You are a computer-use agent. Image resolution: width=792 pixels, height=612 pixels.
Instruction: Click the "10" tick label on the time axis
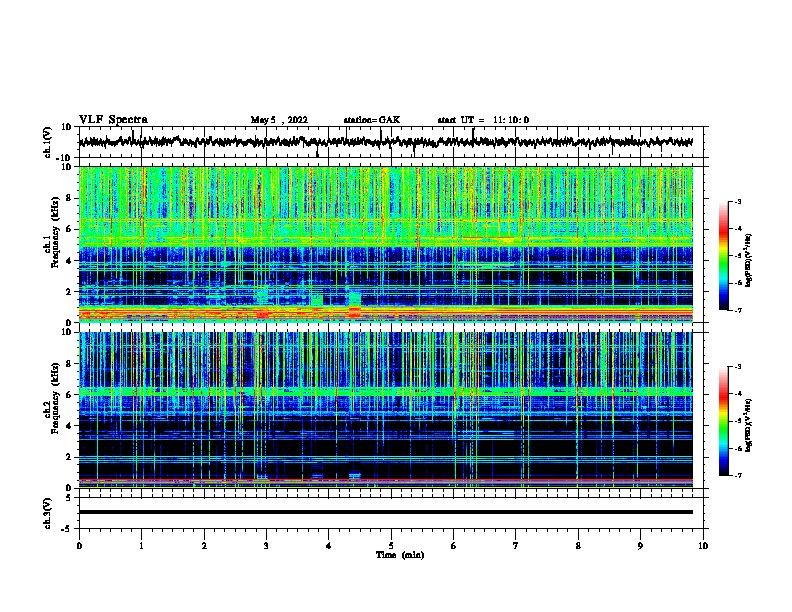703,546
